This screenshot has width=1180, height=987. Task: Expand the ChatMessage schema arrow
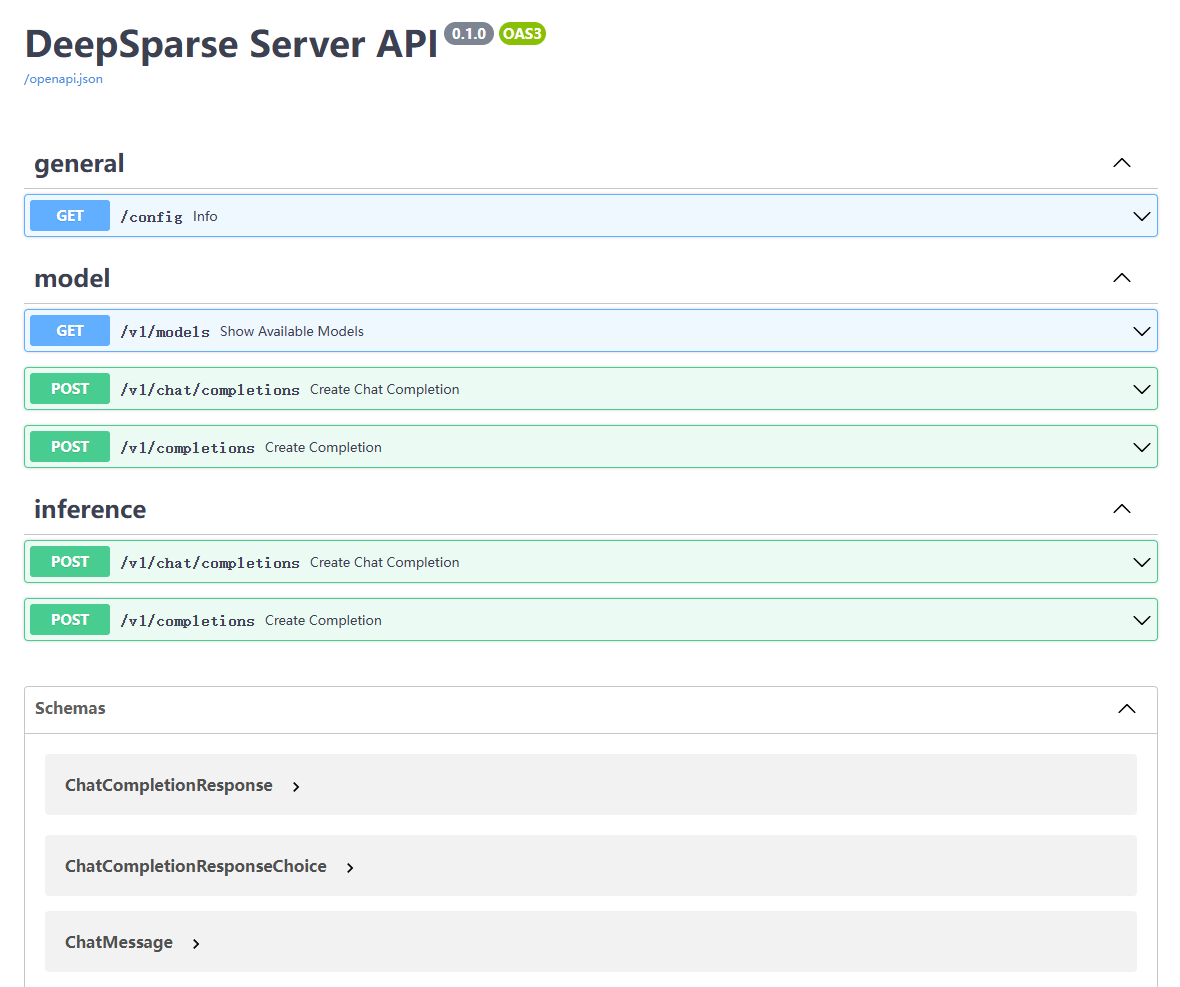click(x=196, y=944)
